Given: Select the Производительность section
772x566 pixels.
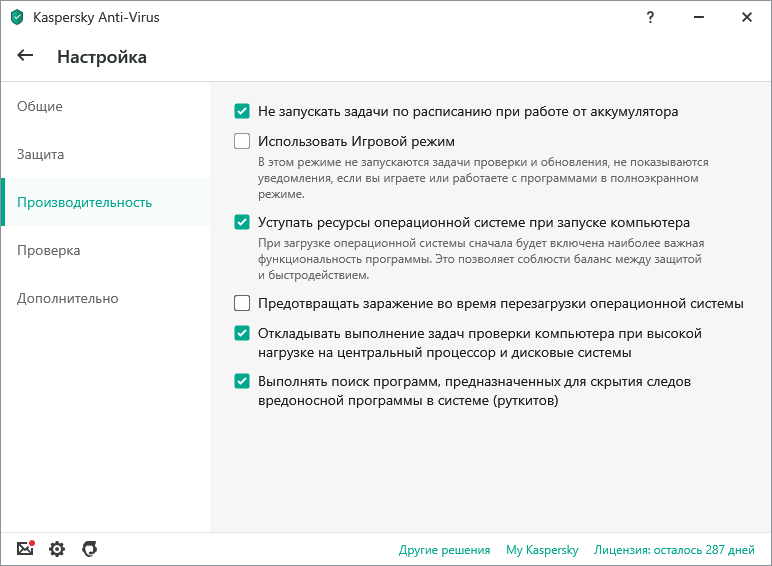Looking at the screenshot, I should click(x=105, y=202).
